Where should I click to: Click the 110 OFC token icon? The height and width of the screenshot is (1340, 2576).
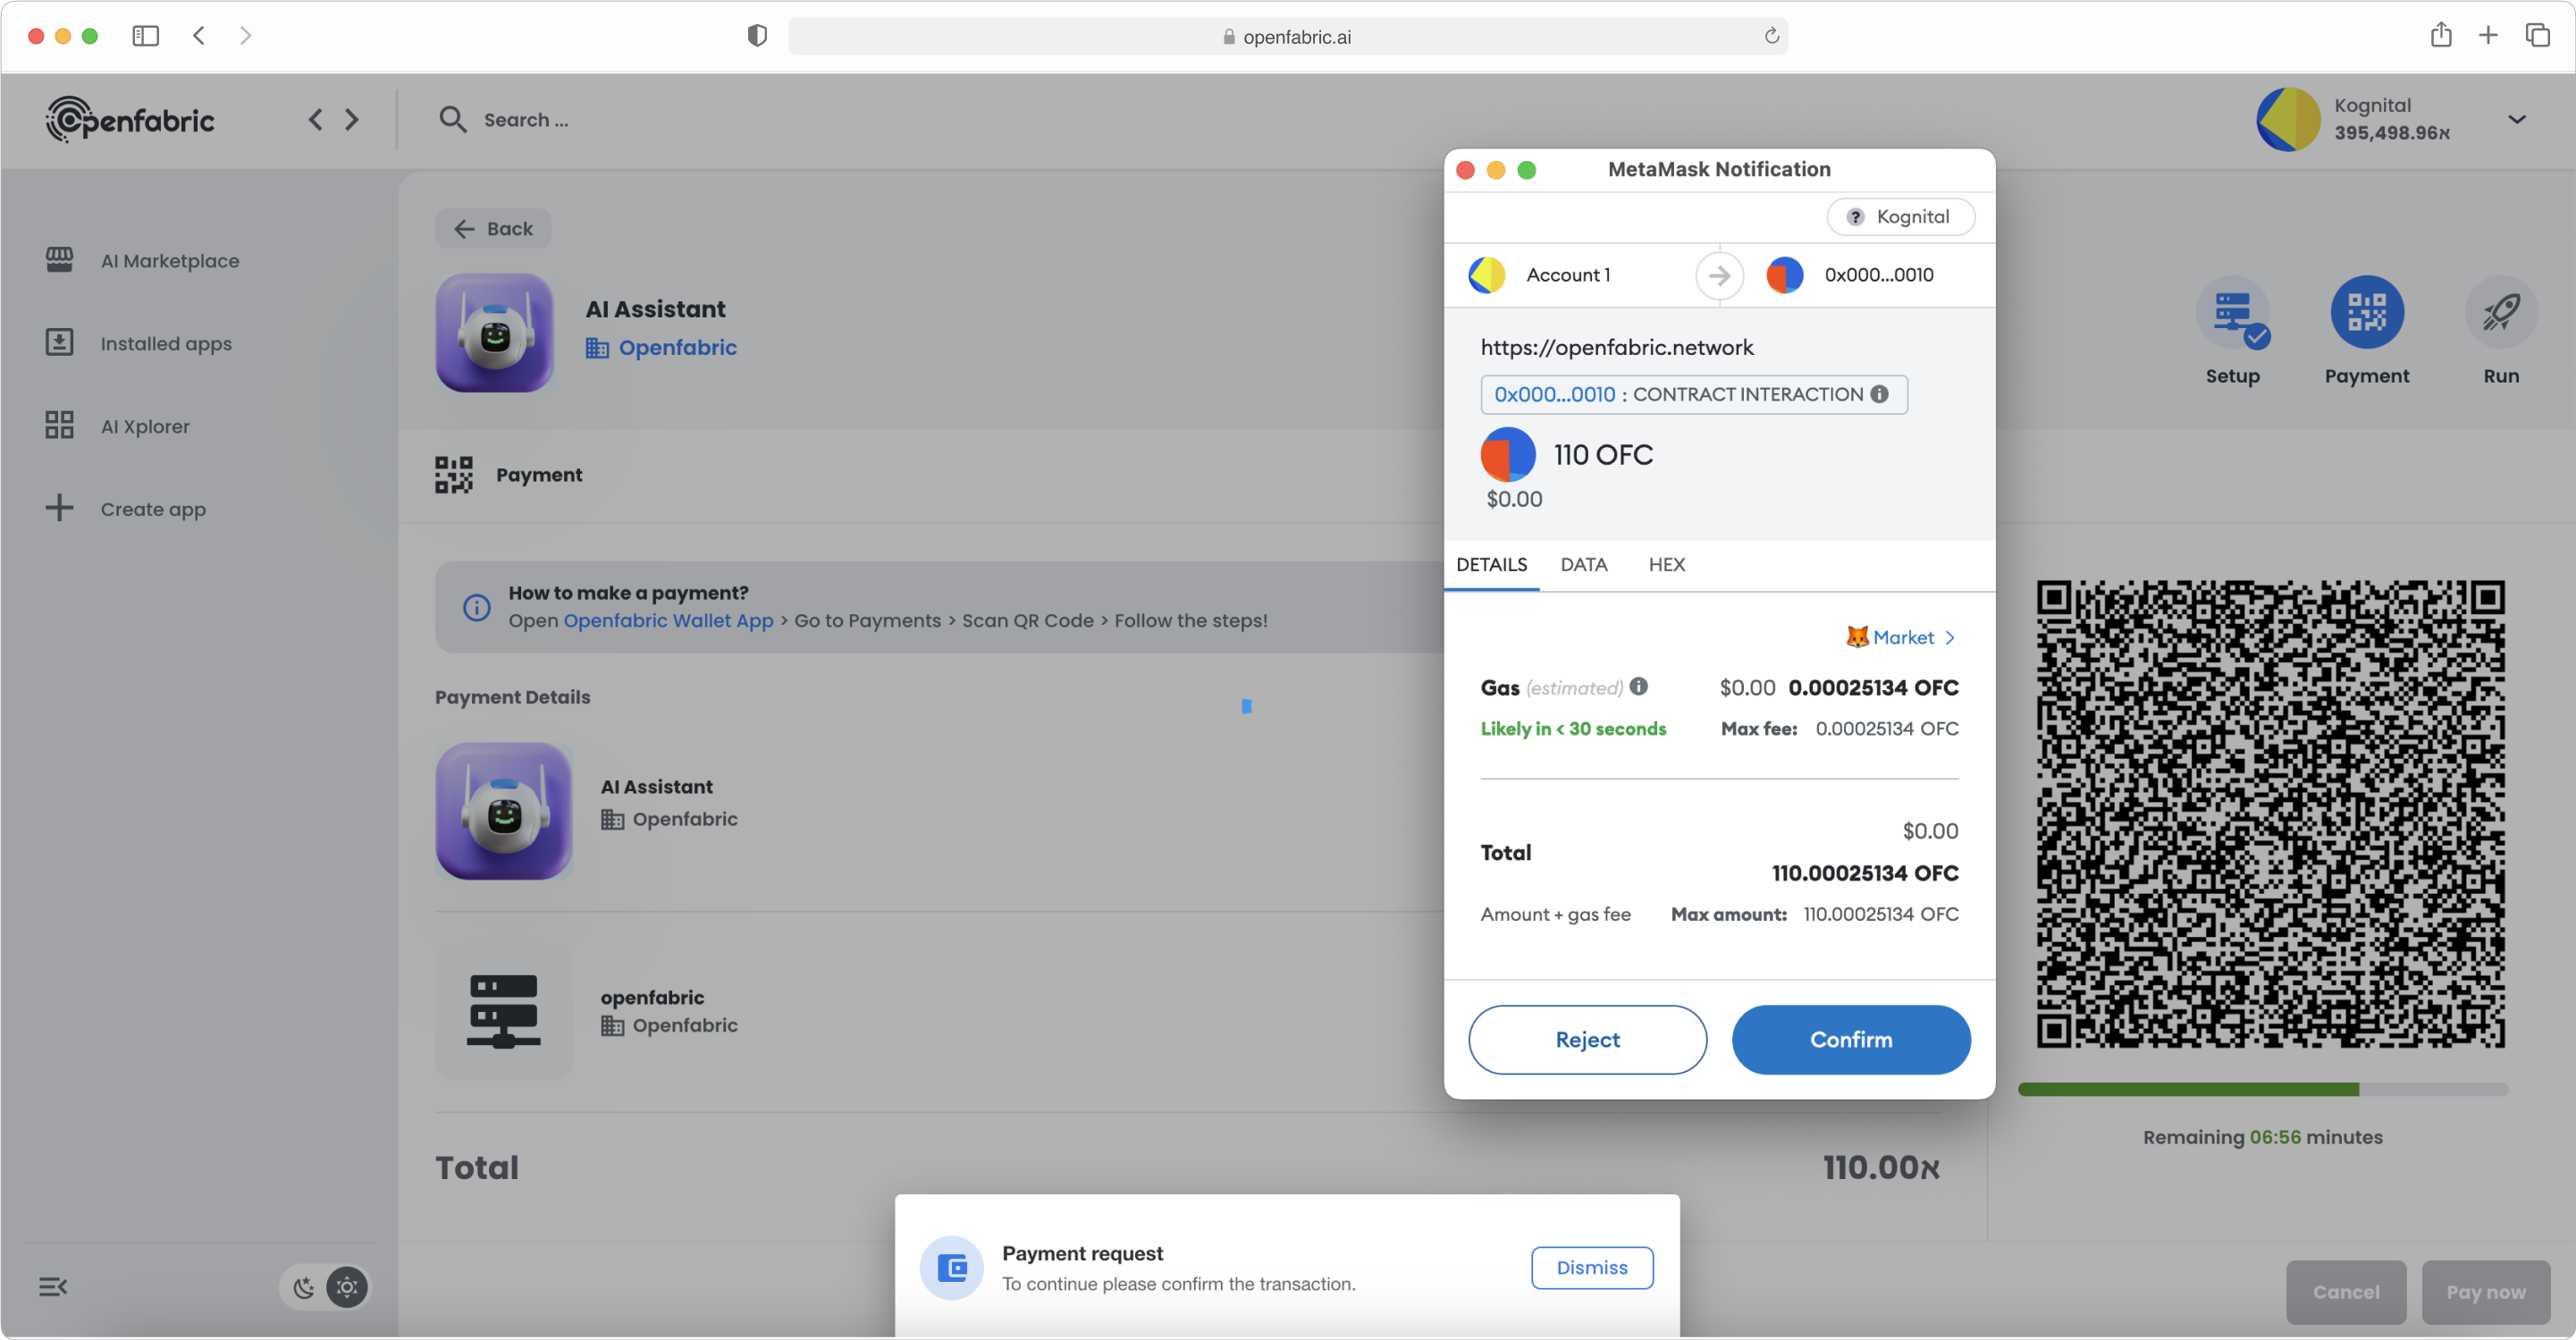pyautogui.click(x=1507, y=455)
